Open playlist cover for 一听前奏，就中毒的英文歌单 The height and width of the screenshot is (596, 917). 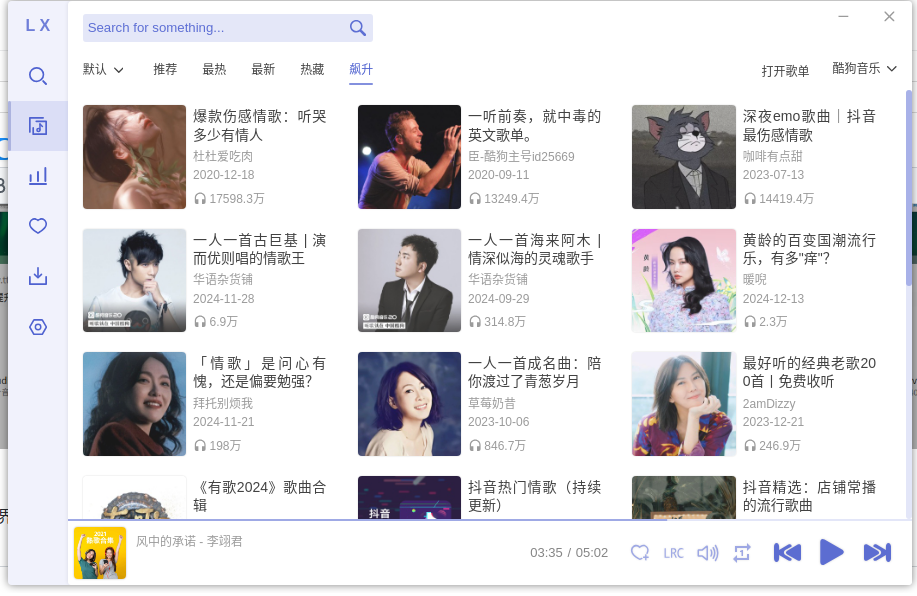click(x=409, y=157)
